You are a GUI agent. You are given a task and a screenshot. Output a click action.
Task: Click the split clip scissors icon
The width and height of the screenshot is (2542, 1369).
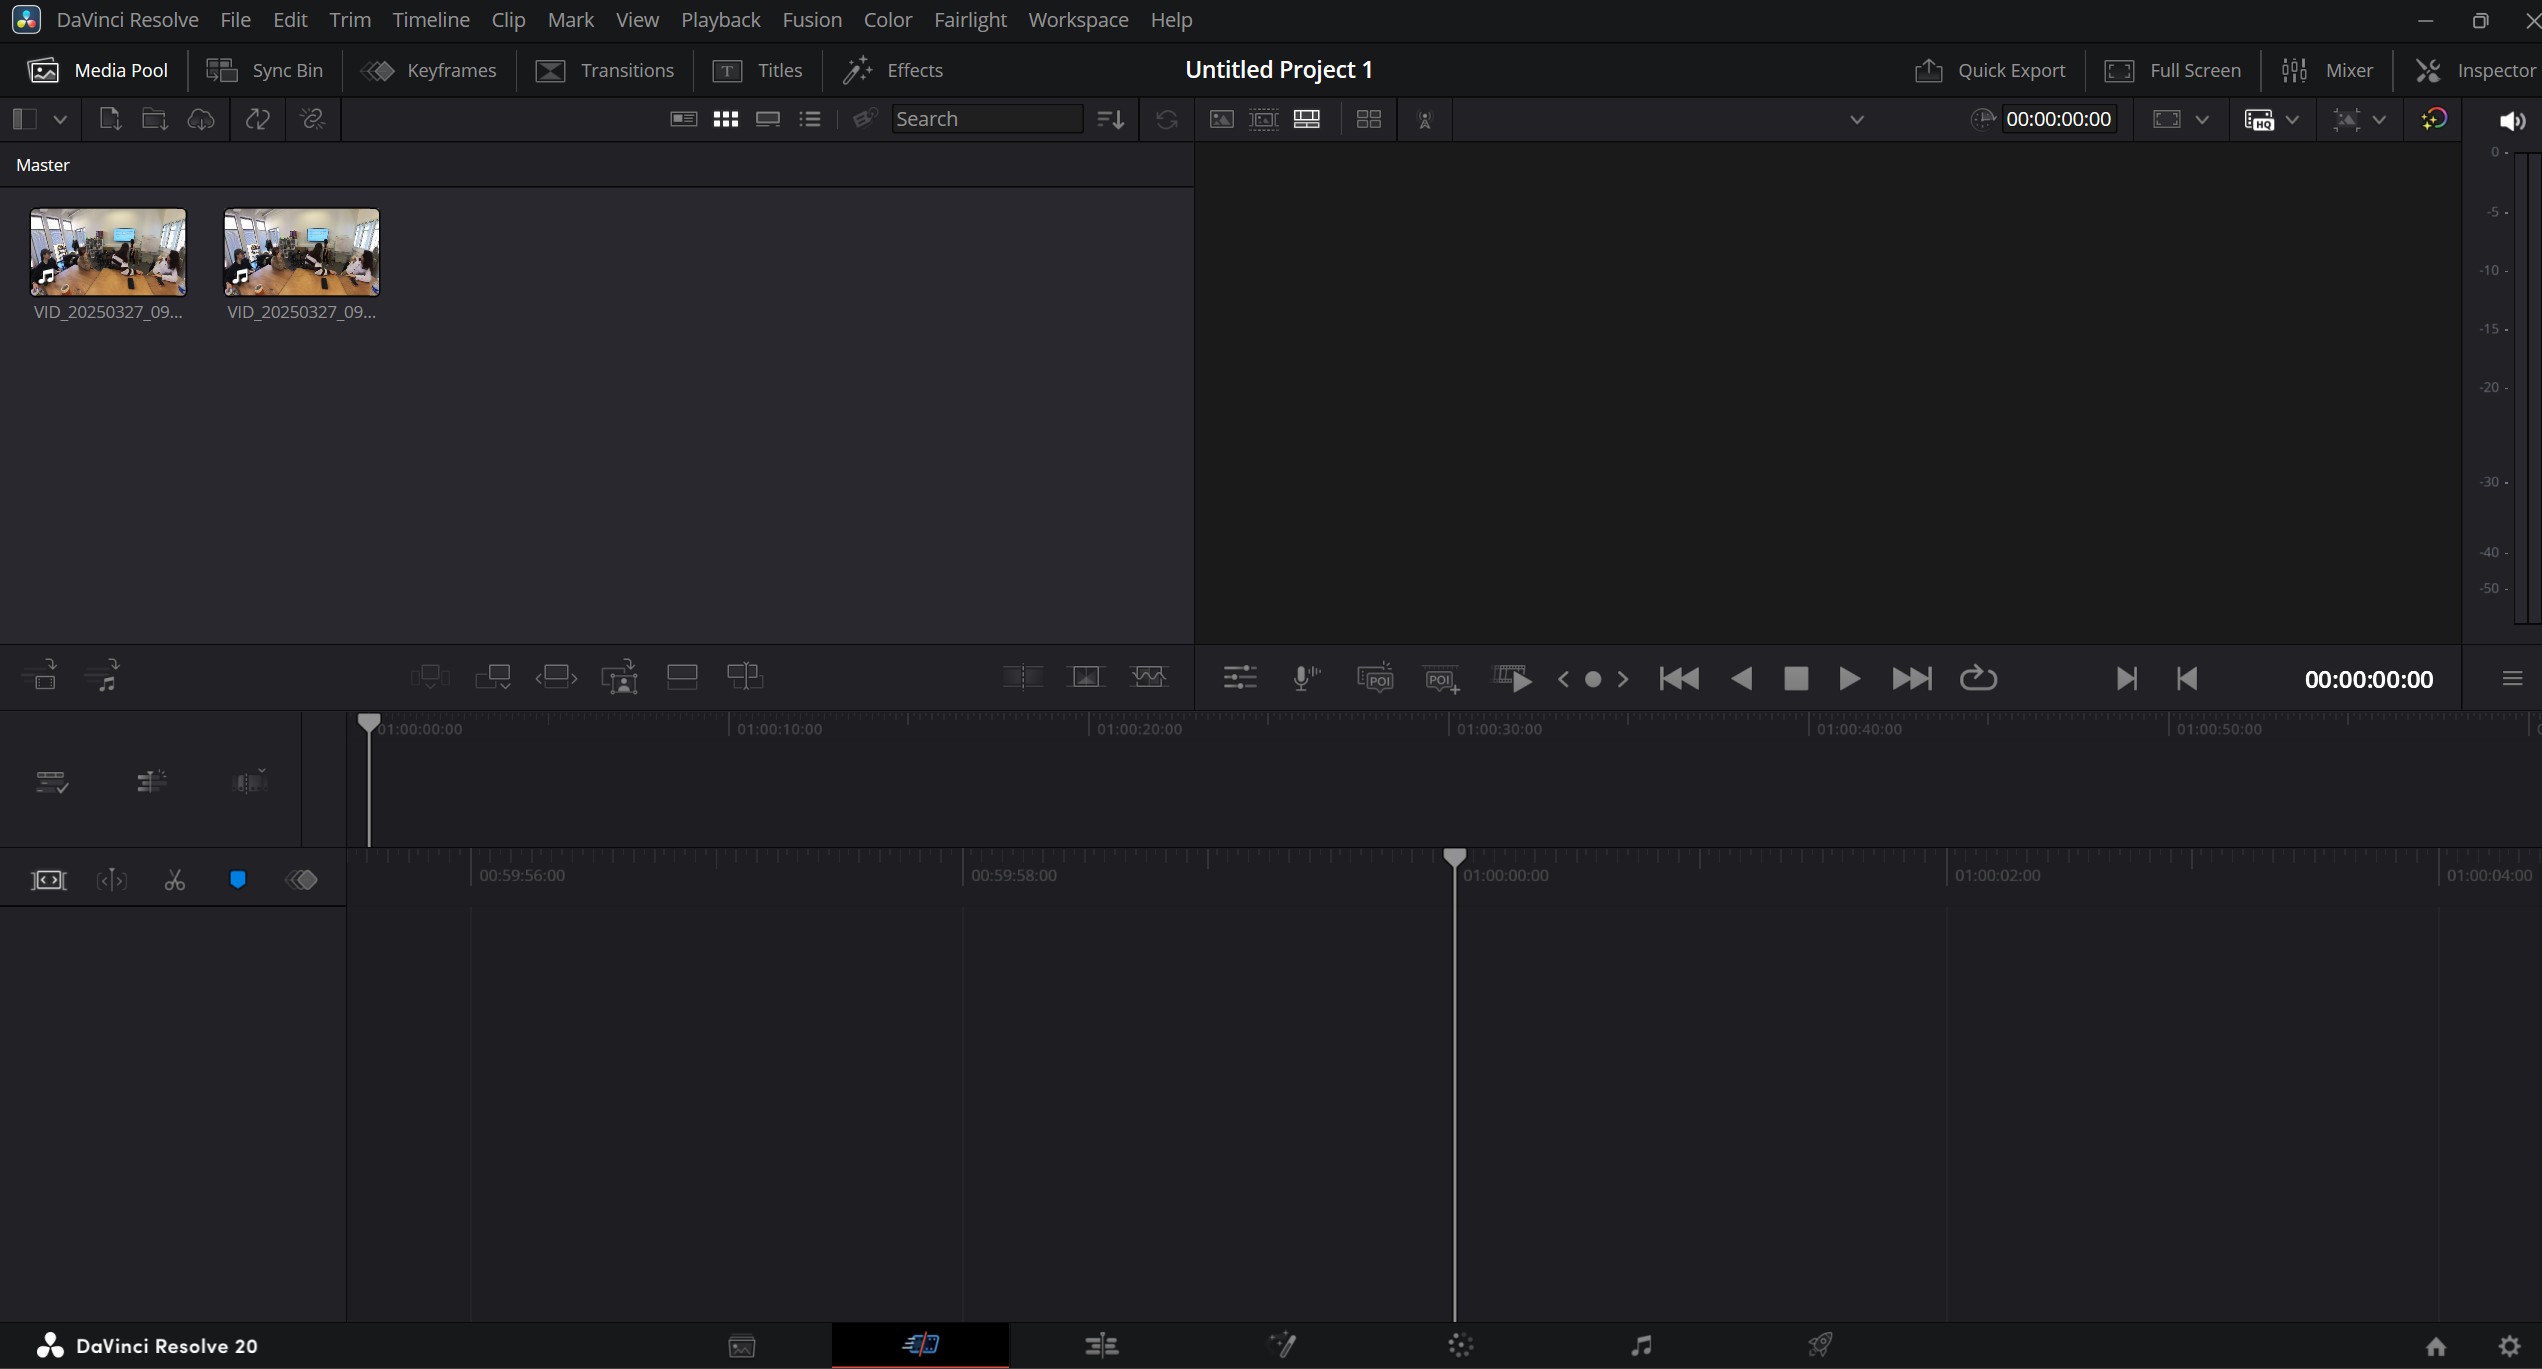point(175,880)
